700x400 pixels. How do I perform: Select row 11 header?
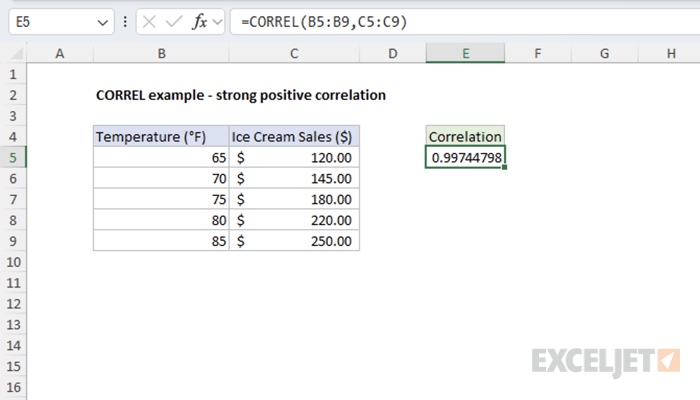click(x=13, y=283)
